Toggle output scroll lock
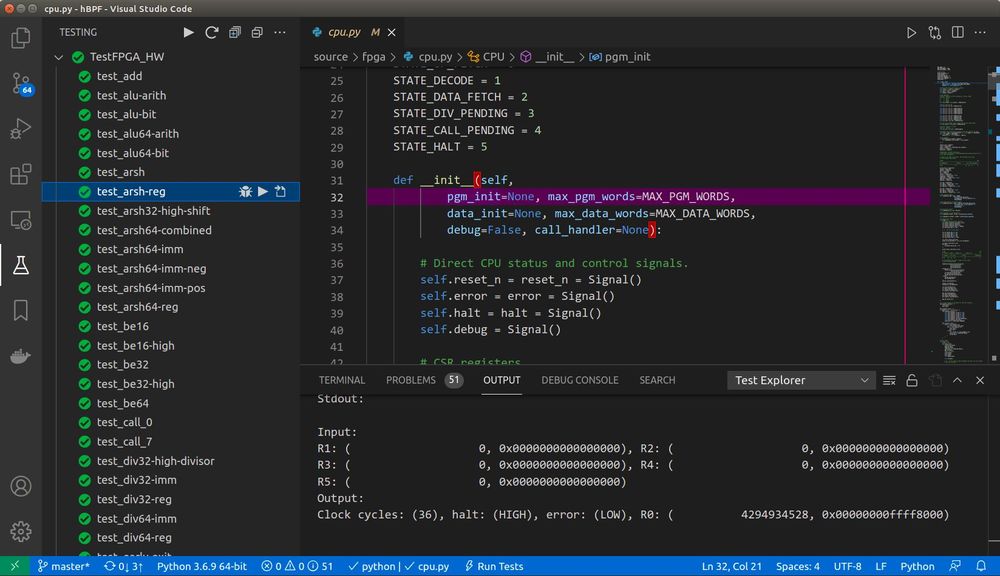The height and width of the screenshot is (576, 1000). [x=912, y=380]
